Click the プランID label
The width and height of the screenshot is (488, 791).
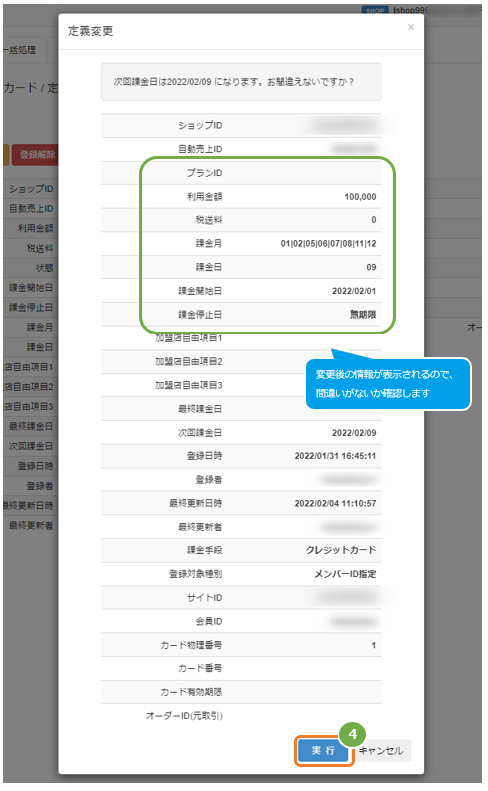pos(204,173)
